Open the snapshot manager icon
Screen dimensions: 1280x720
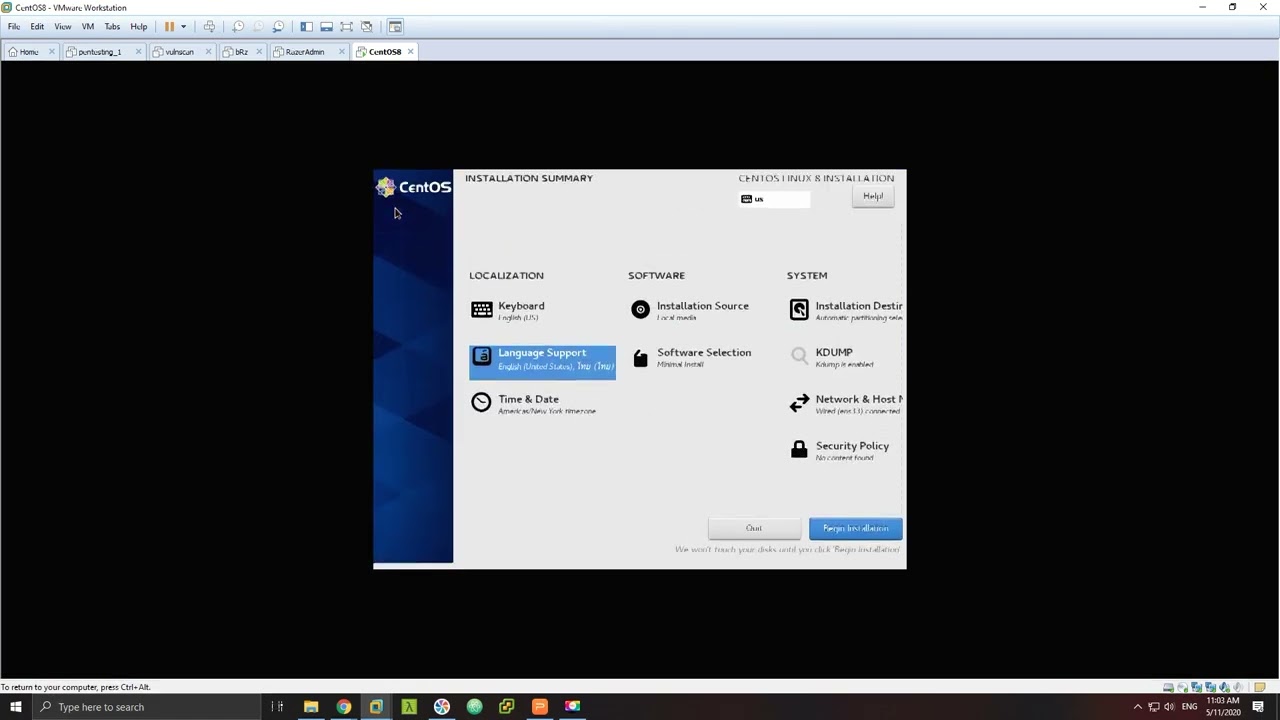pos(278,26)
